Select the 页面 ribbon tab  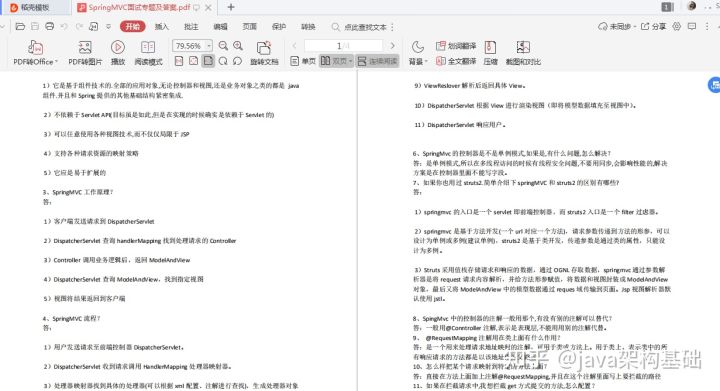pyautogui.click(x=249, y=27)
